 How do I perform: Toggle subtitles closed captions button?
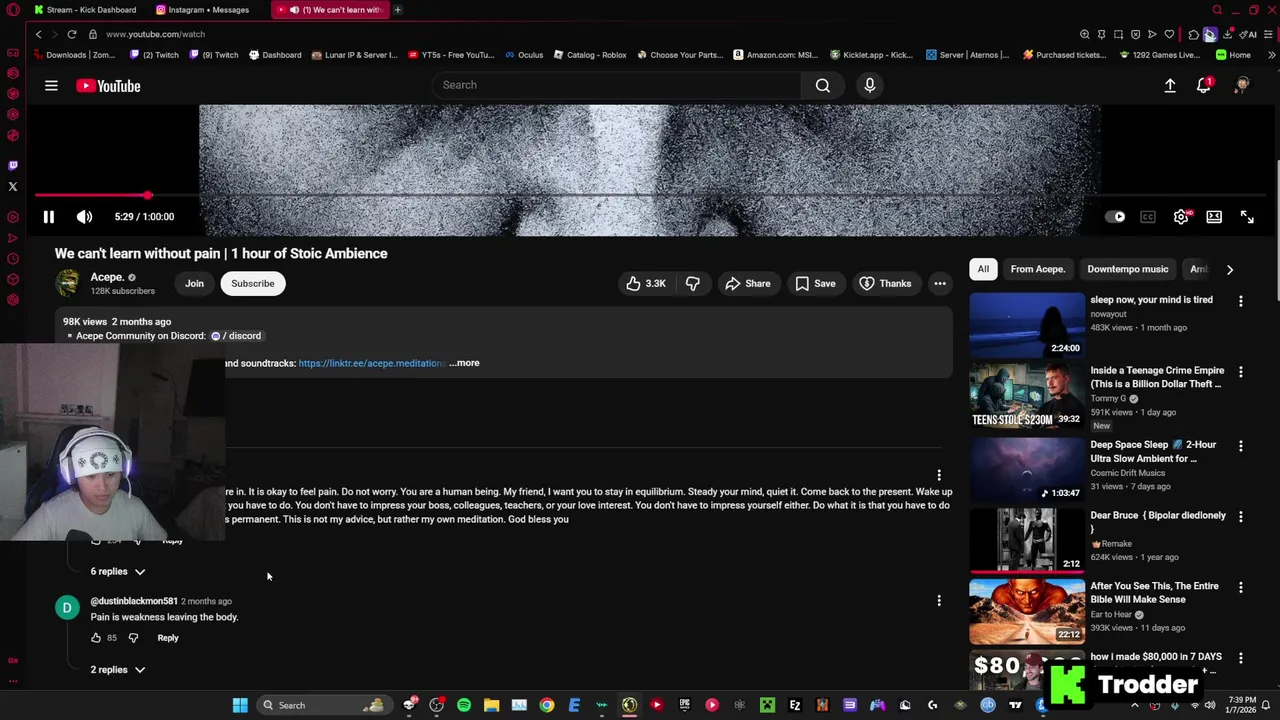(1148, 217)
